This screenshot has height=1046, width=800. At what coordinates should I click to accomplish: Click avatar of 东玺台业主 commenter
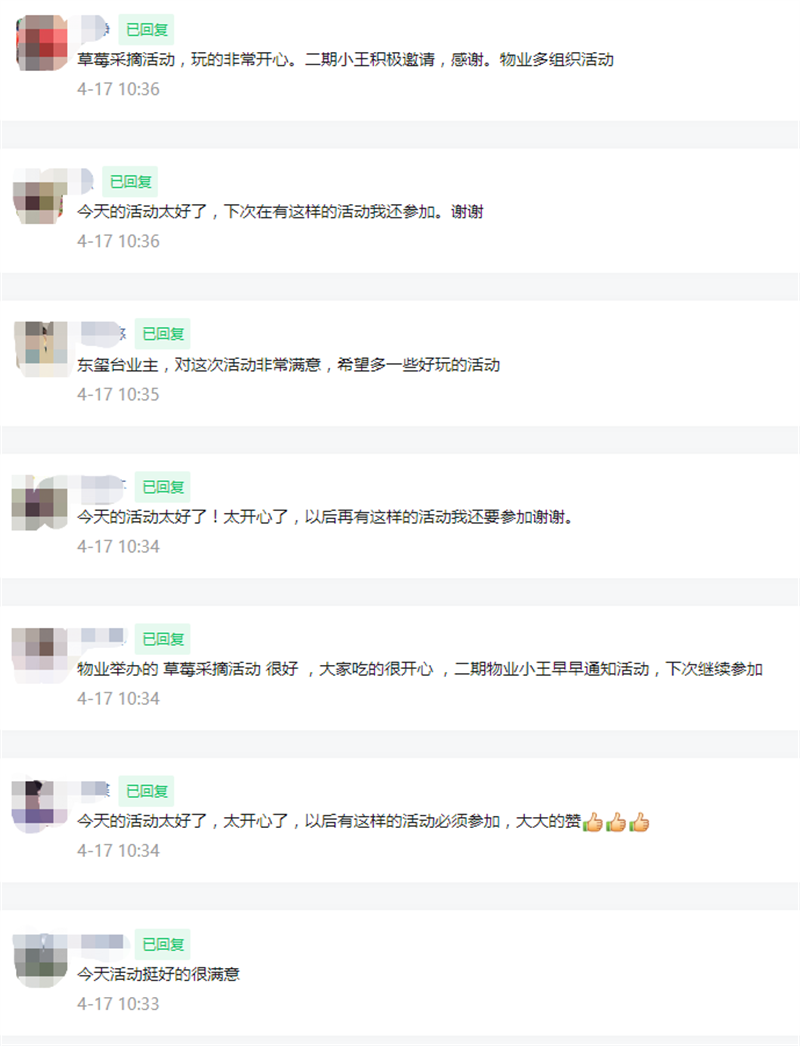(41, 348)
